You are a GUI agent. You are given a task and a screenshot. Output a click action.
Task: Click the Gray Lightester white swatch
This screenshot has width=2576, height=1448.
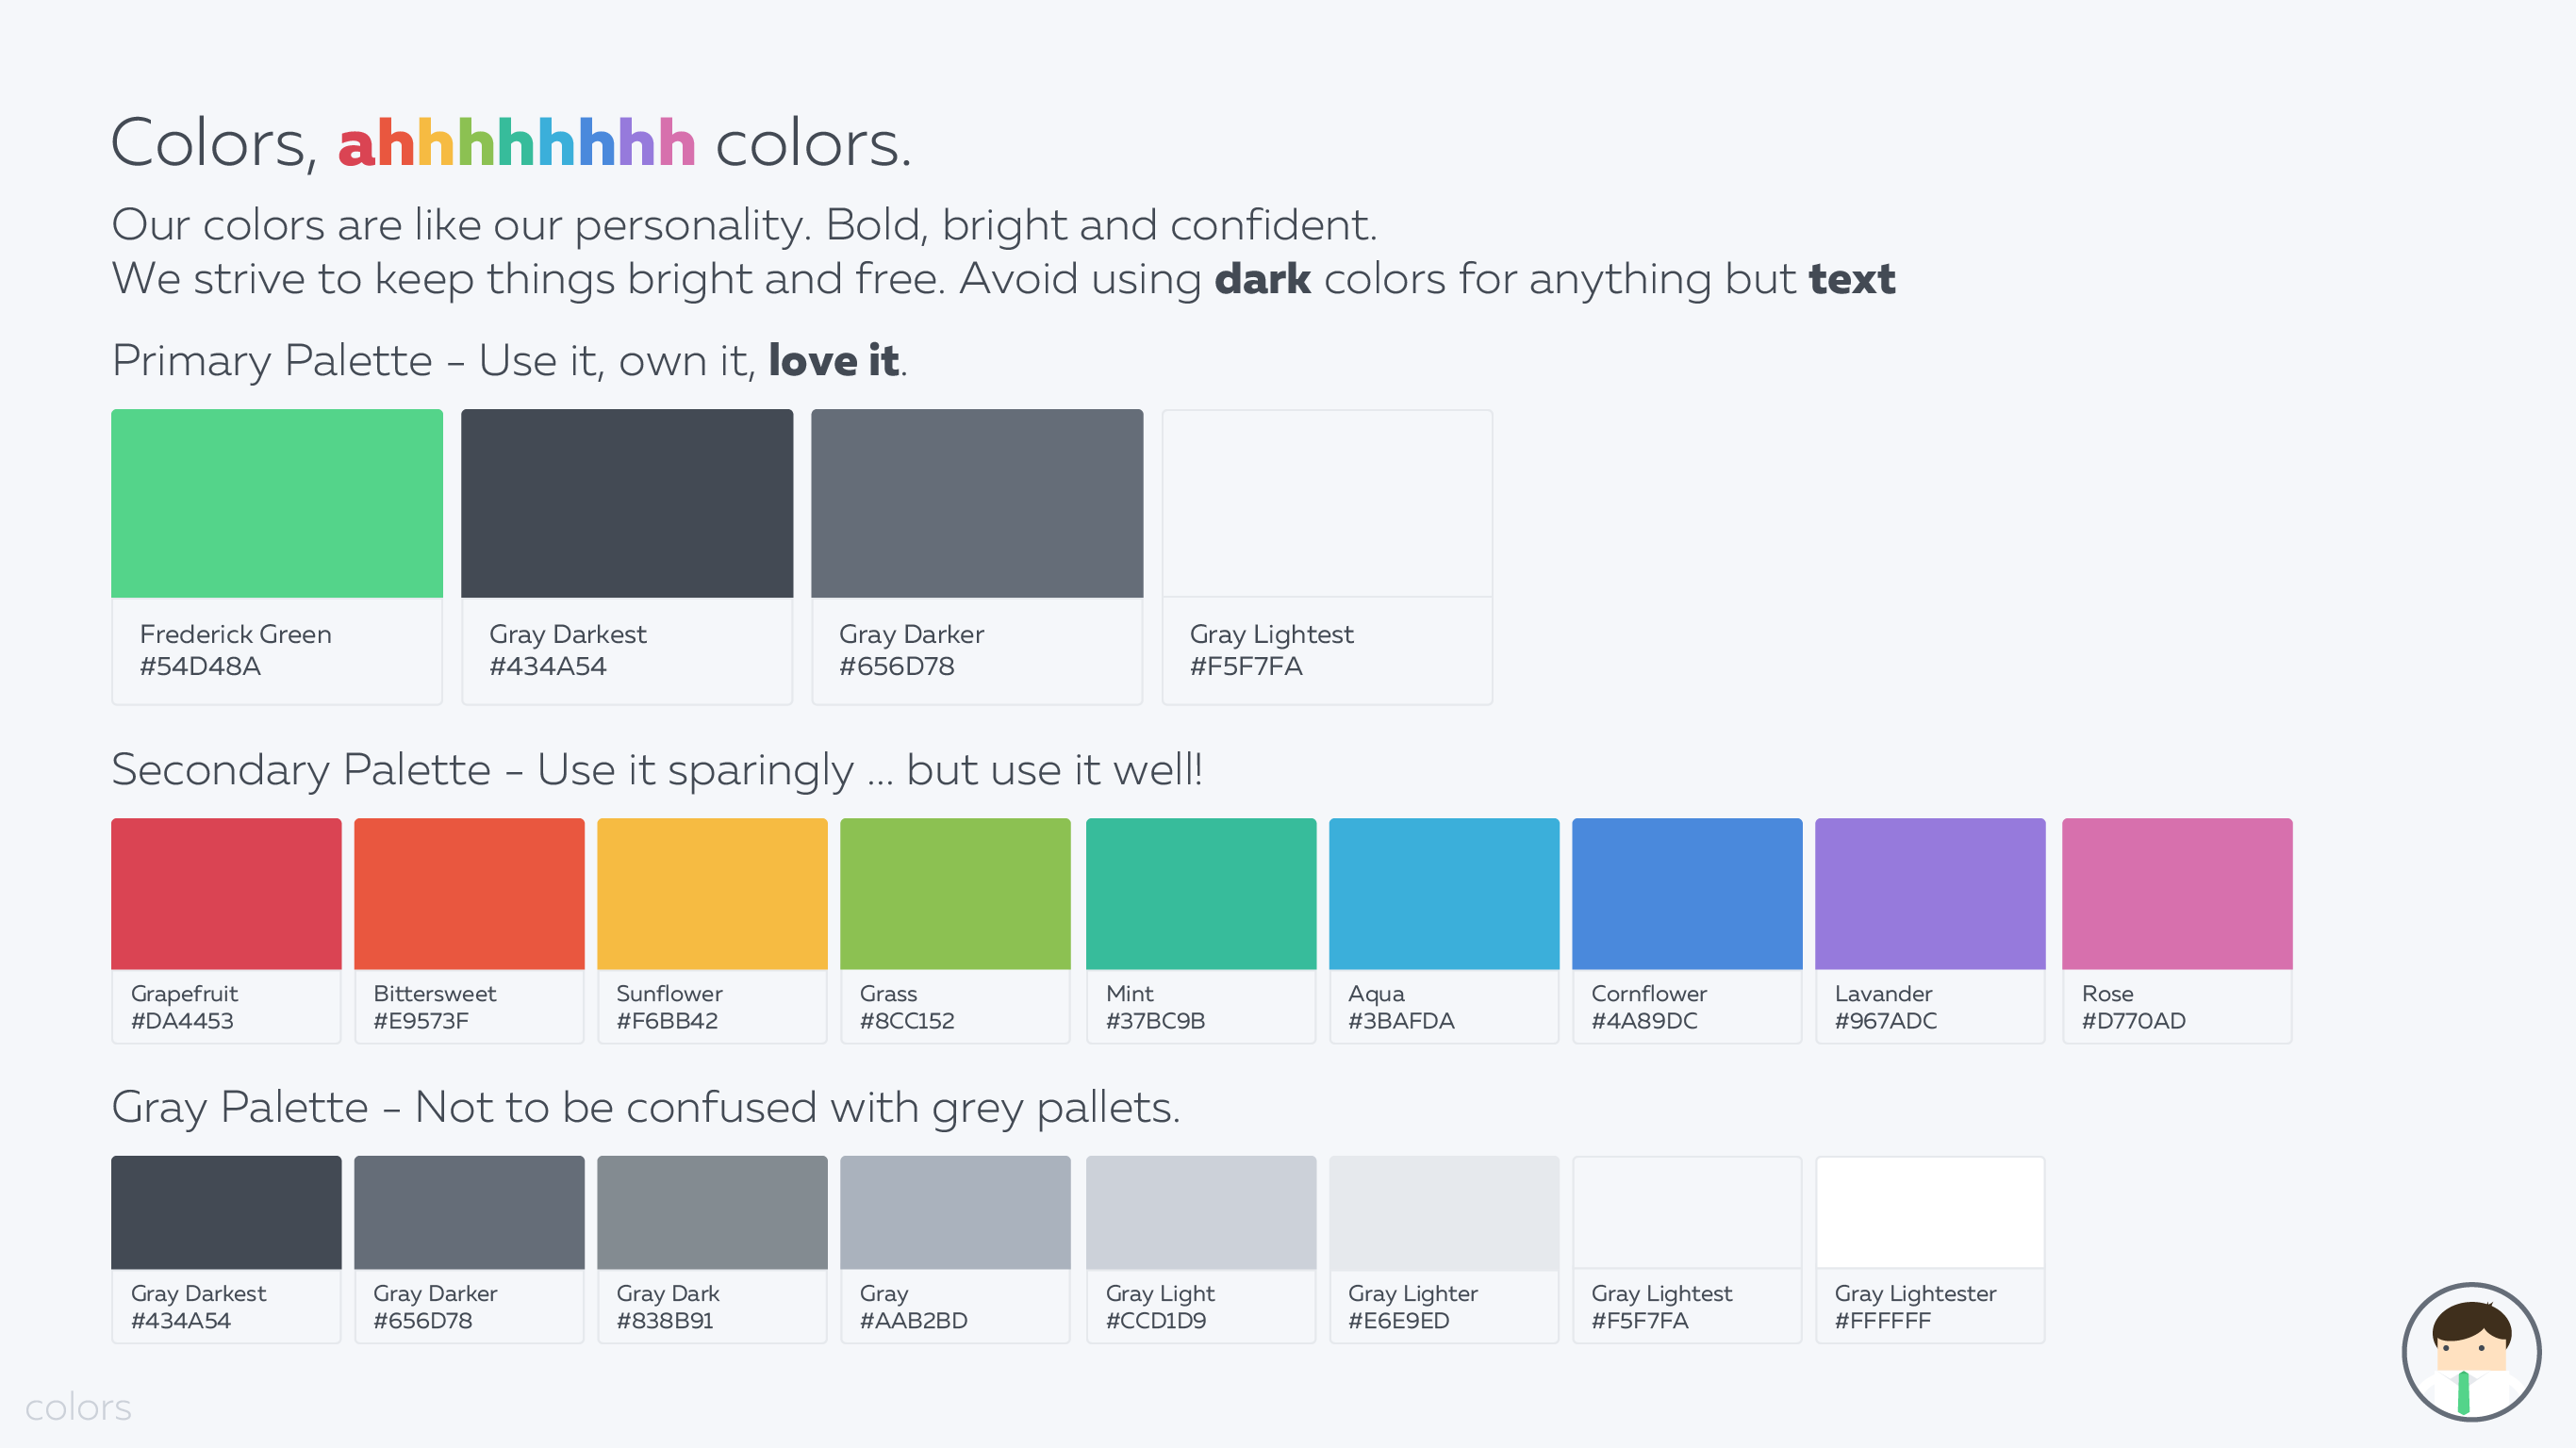(1929, 1213)
